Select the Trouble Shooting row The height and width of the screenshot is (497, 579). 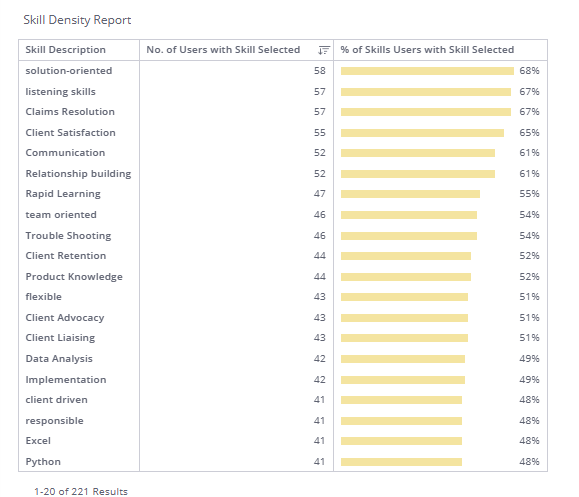[283, 236]
